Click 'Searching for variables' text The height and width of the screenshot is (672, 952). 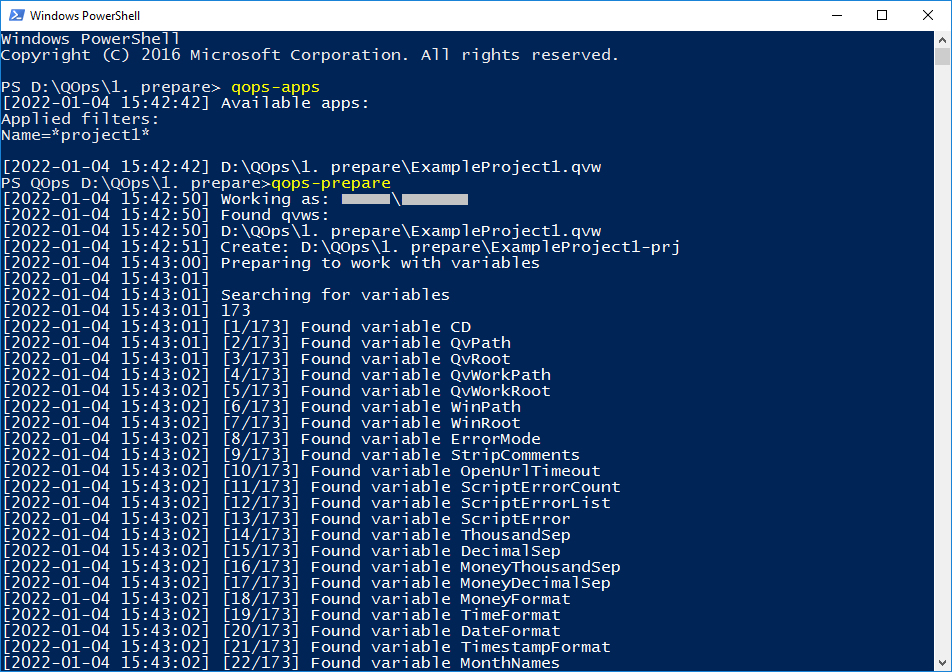click(335, 295)
